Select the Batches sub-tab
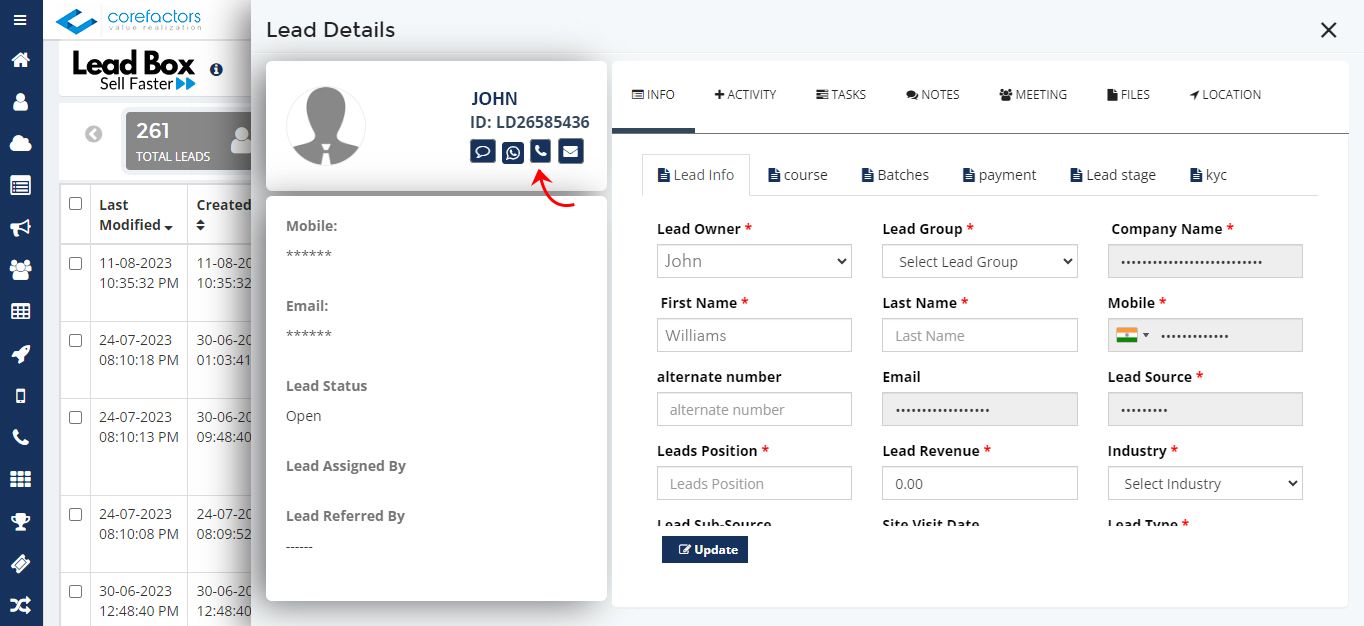 (896, 175)
